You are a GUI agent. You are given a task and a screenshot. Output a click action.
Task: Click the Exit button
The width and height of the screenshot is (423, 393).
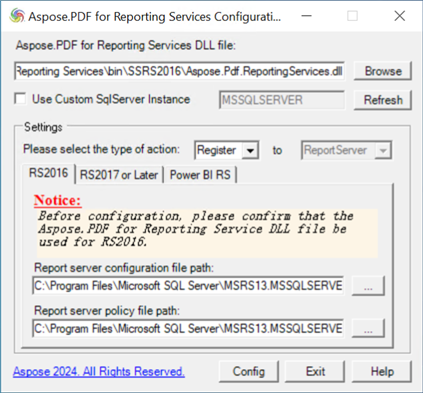pyautogui.click(x=315, y=371)
